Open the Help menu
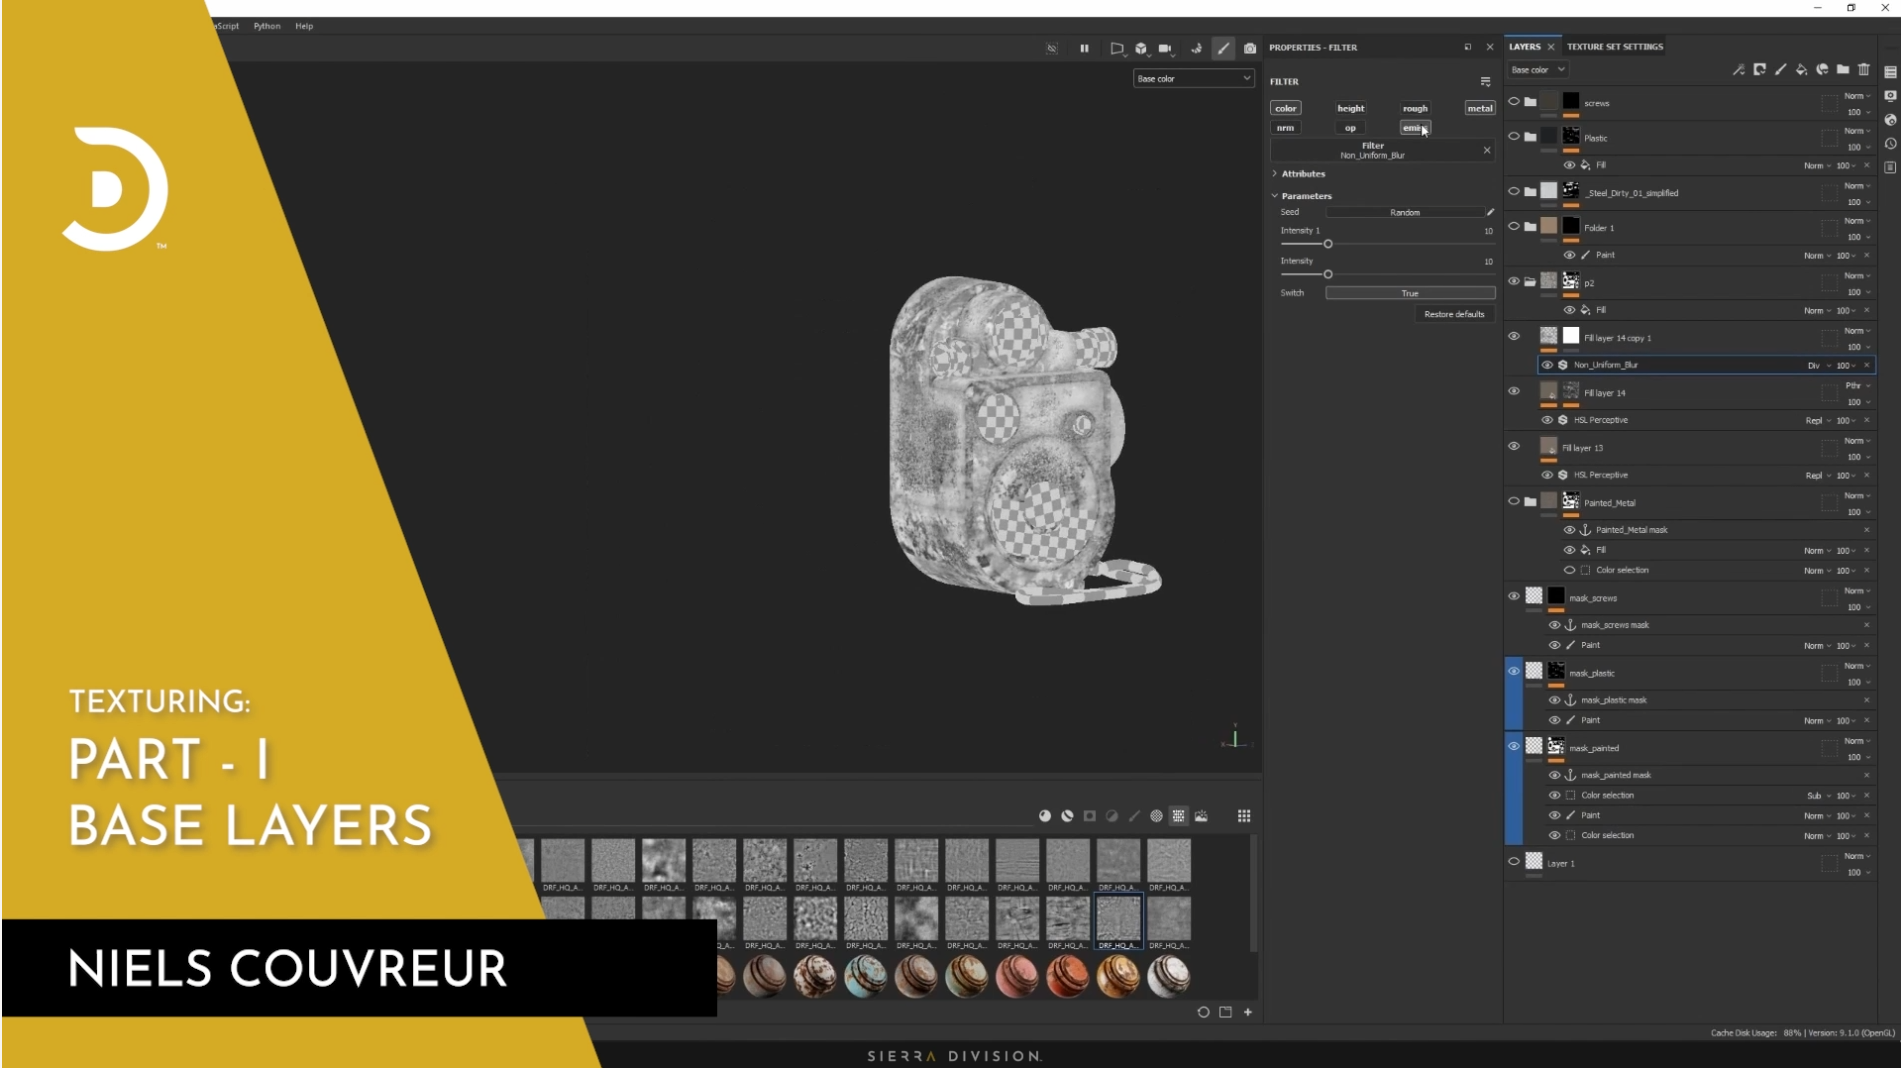Viewport: 1901px width, 1068px height. [304, 26]
